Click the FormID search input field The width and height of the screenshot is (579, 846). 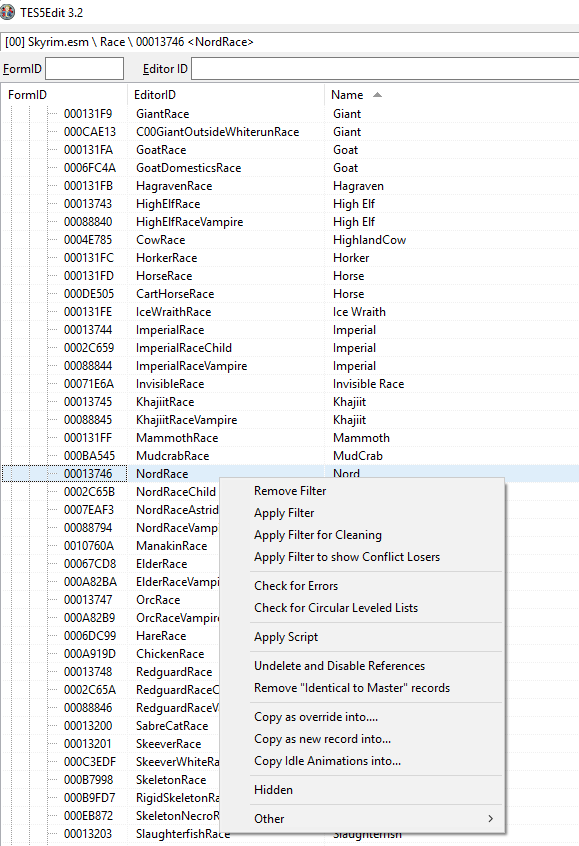[85, 69]
